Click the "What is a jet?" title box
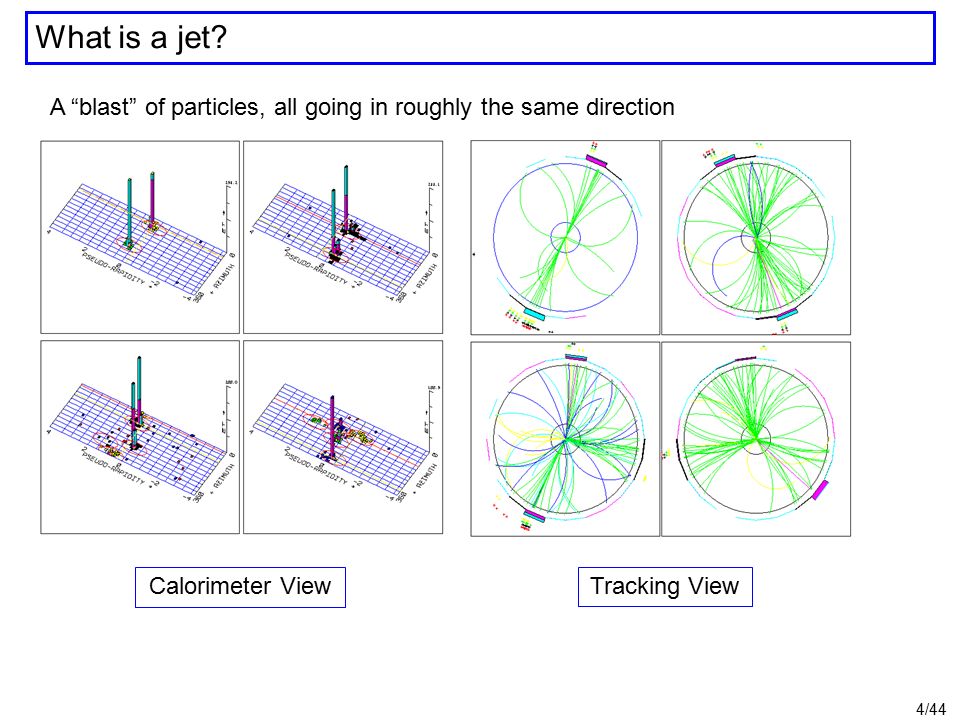 click(x=480, y=37)
